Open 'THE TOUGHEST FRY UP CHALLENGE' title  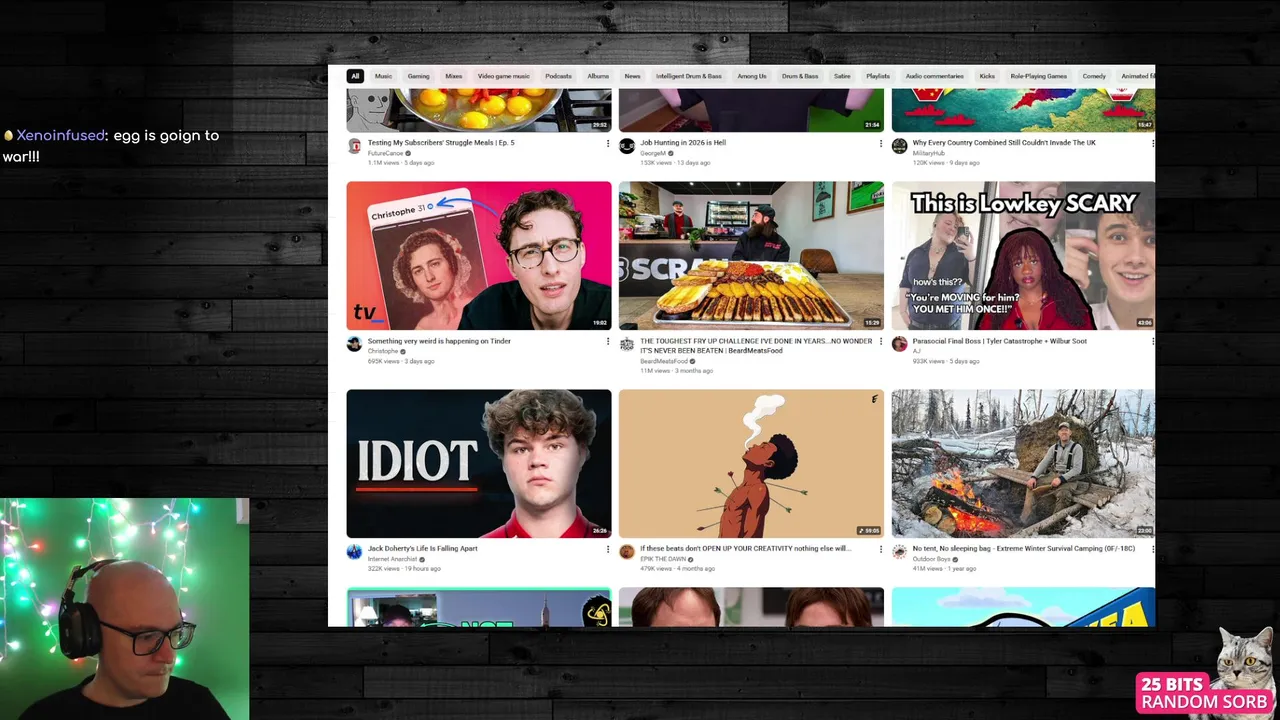coord(756,345)
